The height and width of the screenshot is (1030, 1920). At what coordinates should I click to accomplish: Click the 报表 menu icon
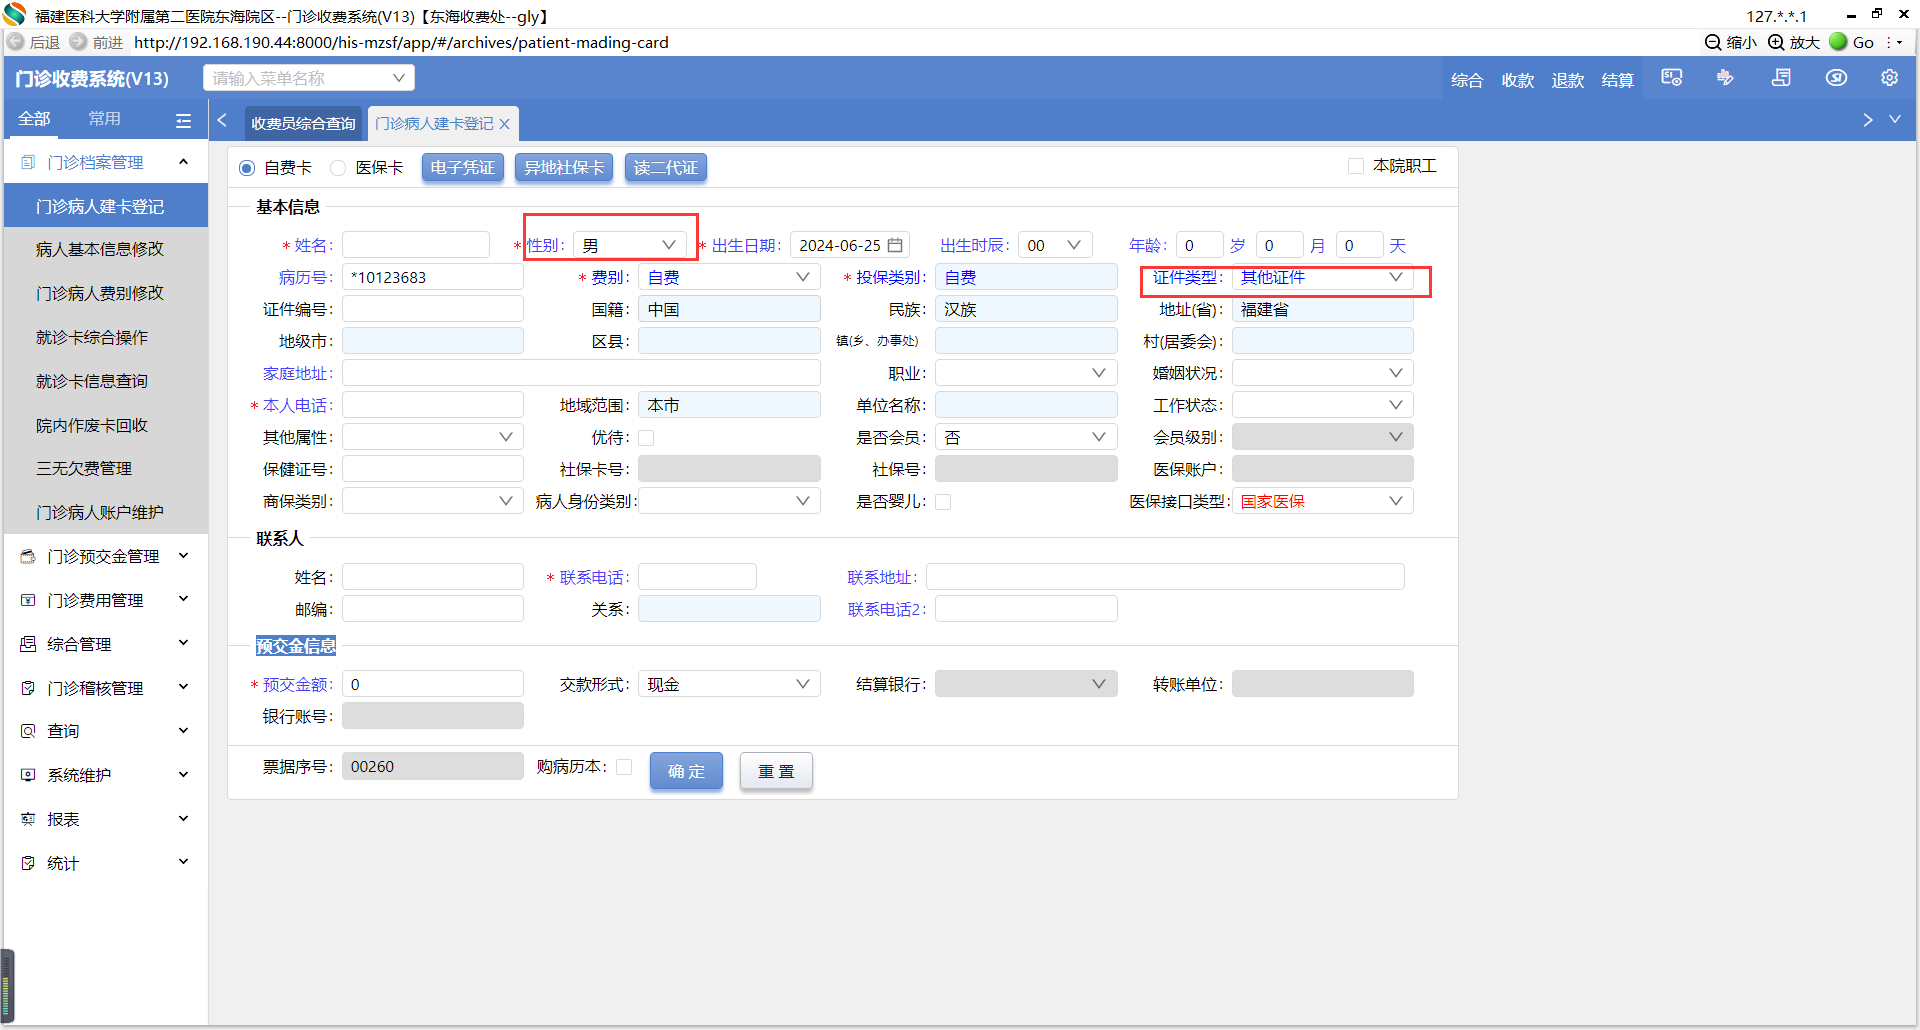pos(28,819)
